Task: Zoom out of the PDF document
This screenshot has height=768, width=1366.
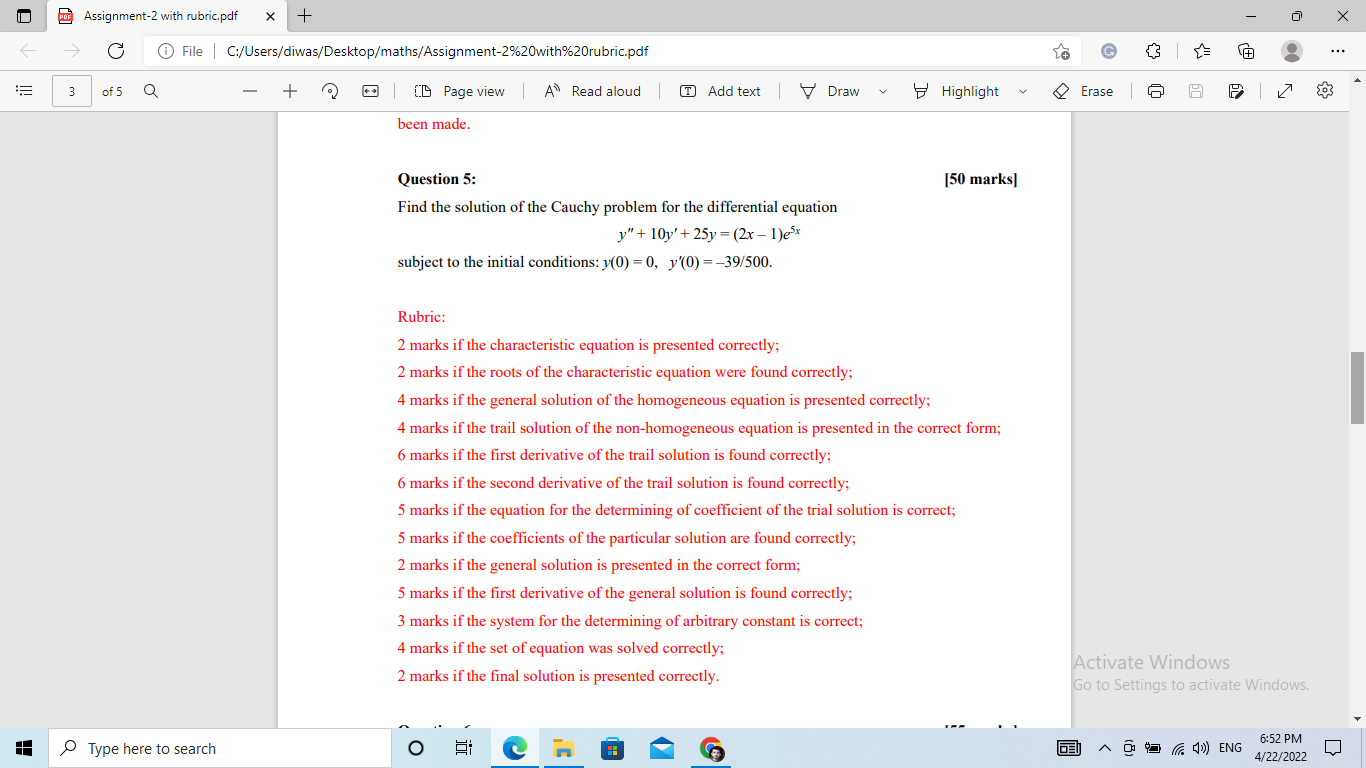Action: point(249,91)
